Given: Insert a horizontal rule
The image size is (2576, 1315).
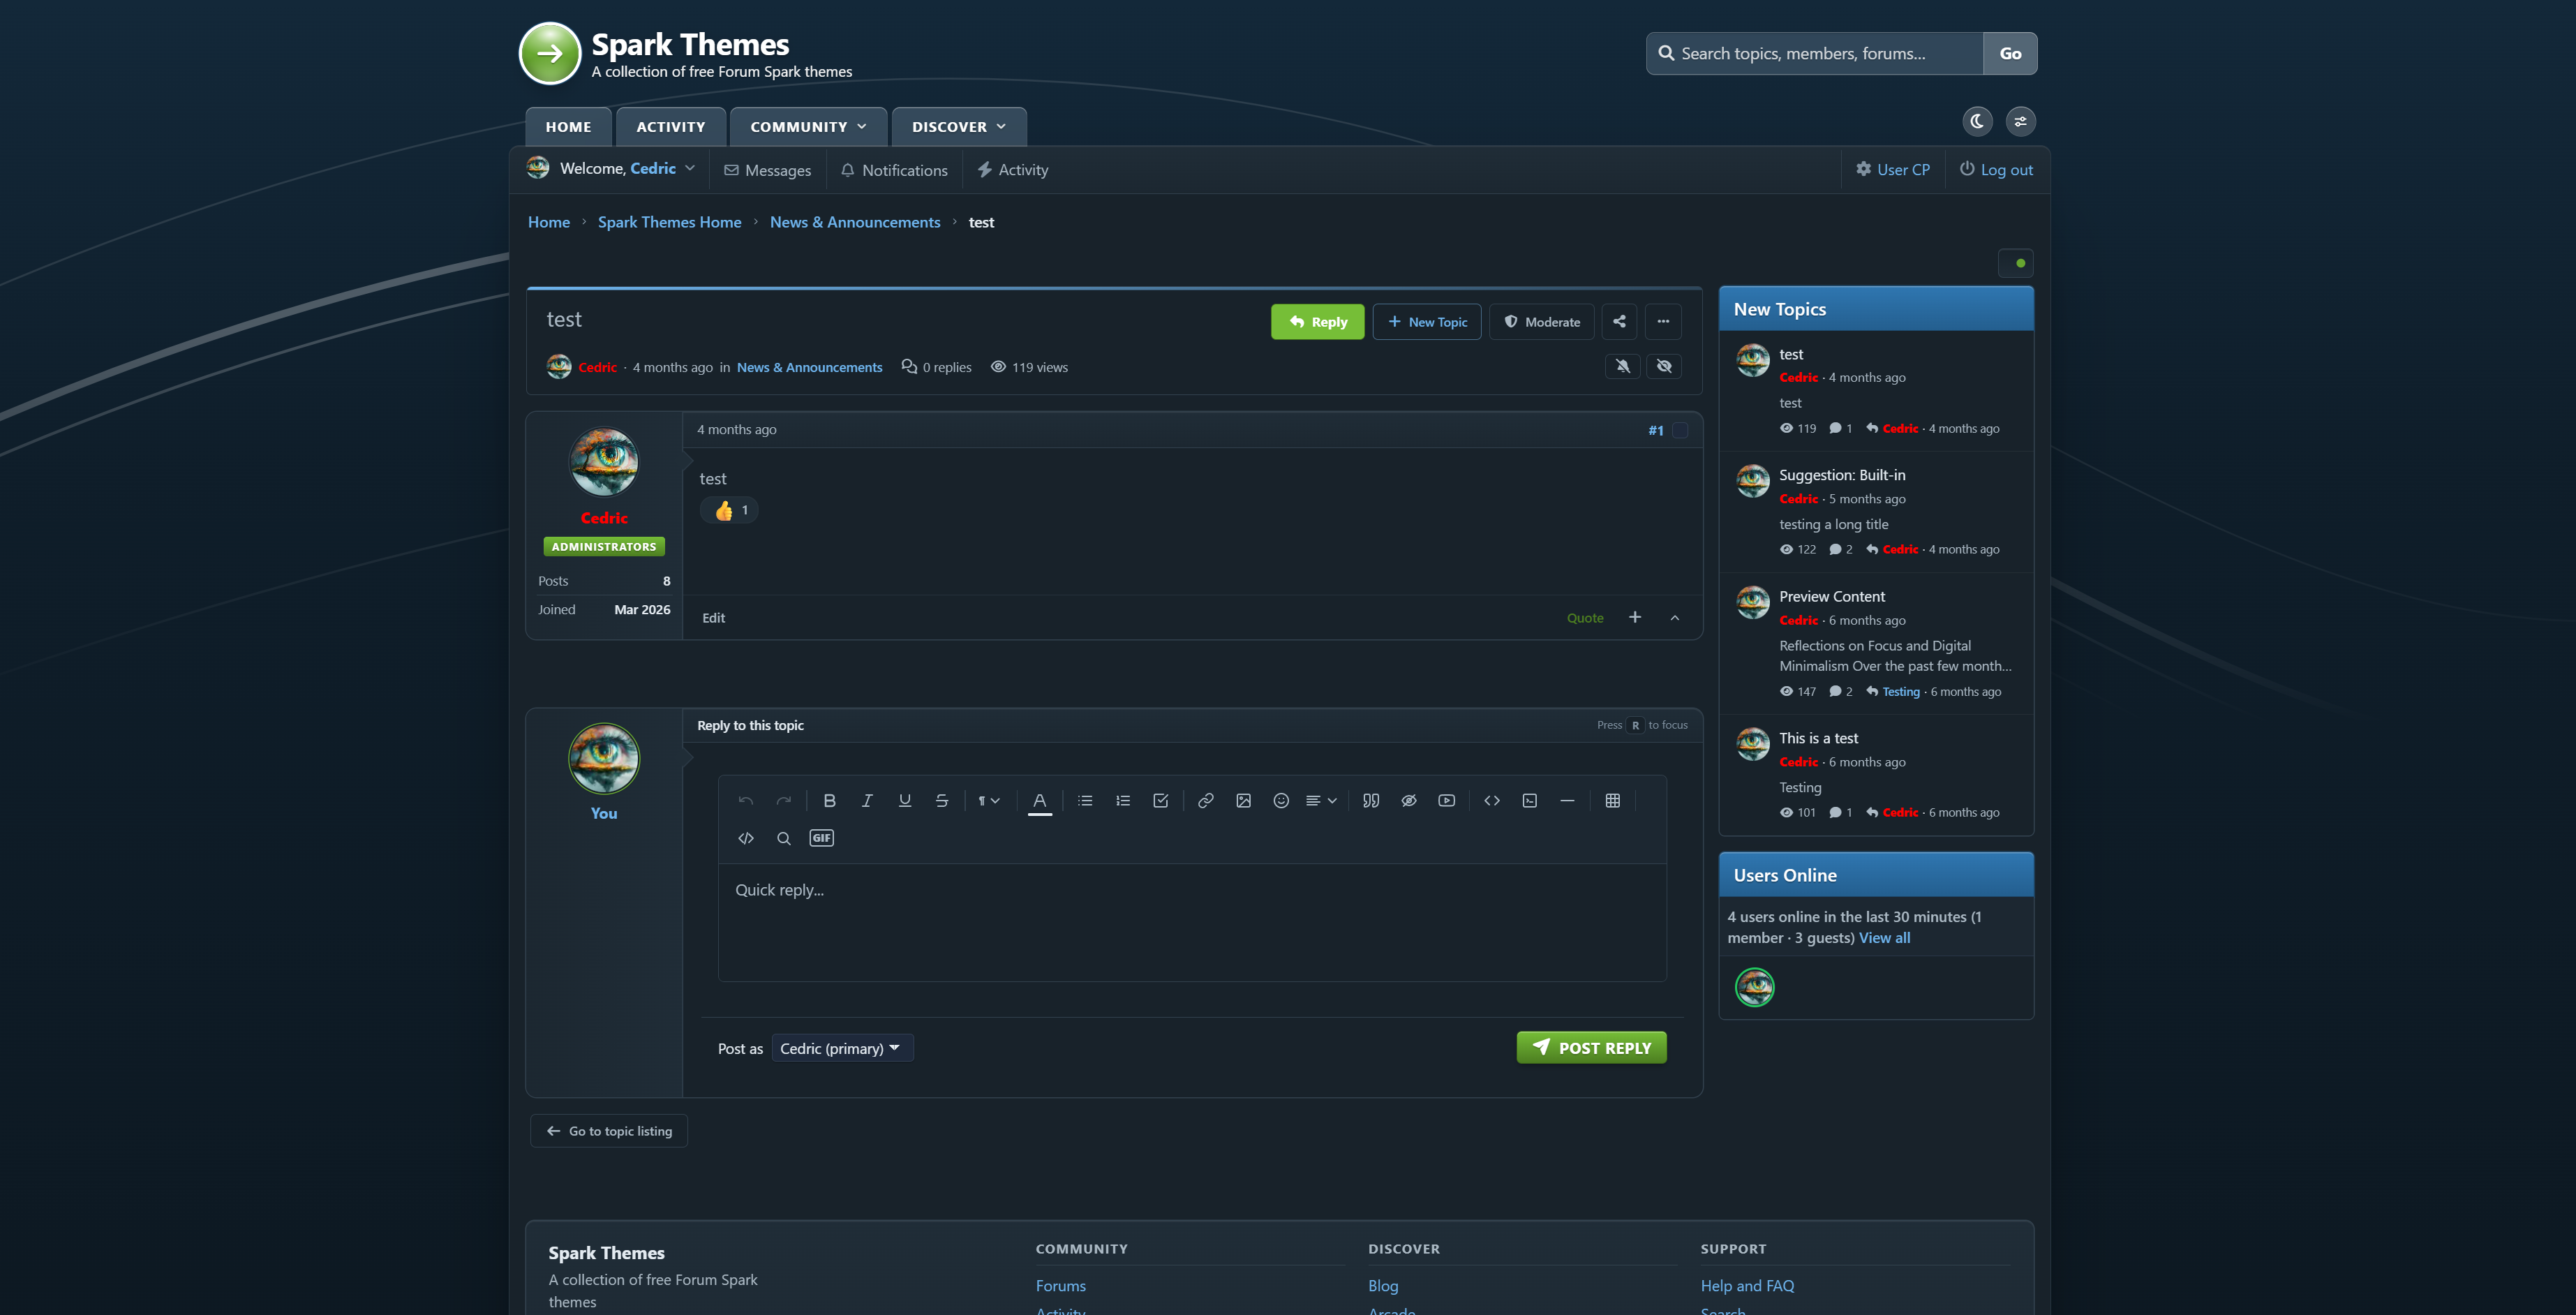Looking at the screenshot, I should pyautogui.click(x=1567, y=800).
